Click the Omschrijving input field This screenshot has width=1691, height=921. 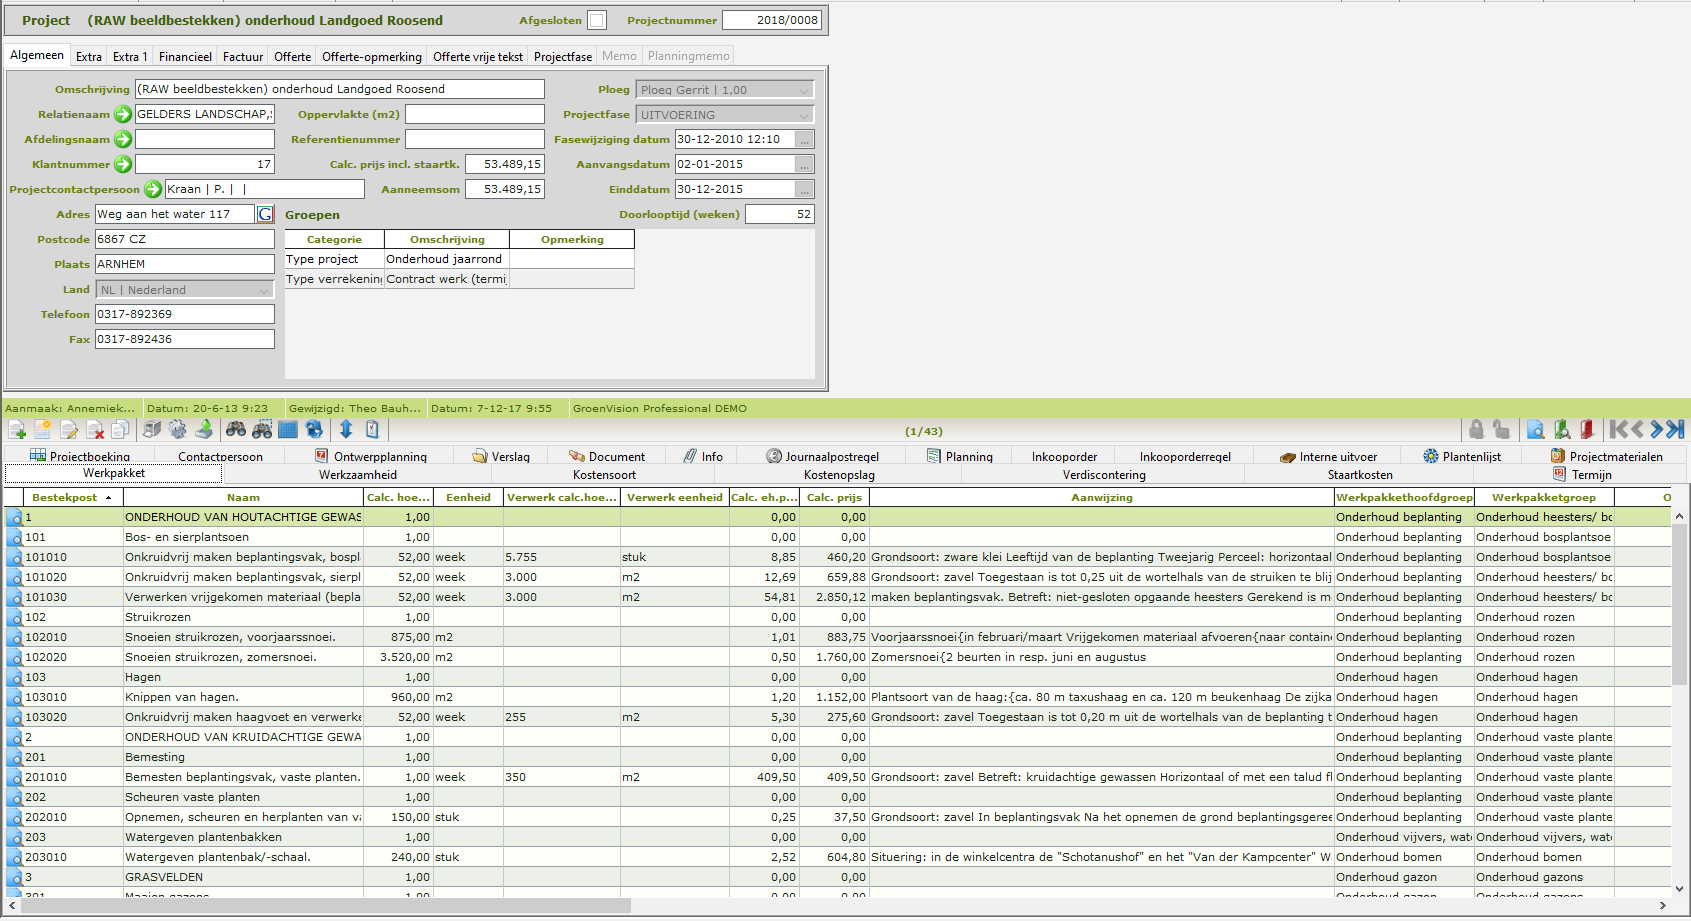click(x=340, y=89)
